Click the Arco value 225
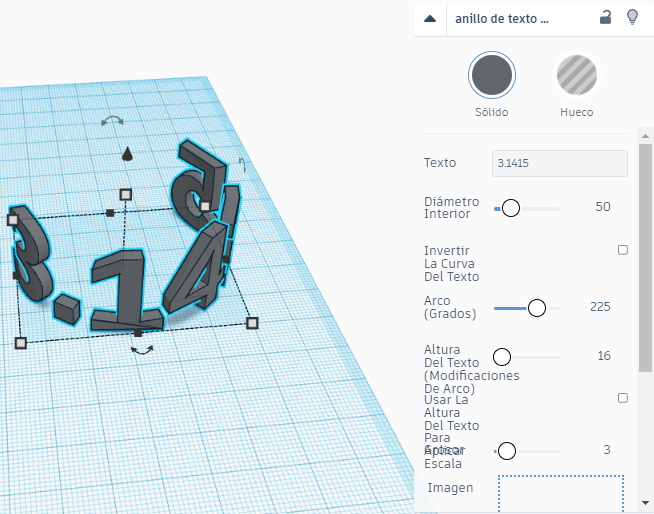This screenshot has width=654, height=514. [x=600, y=307]
